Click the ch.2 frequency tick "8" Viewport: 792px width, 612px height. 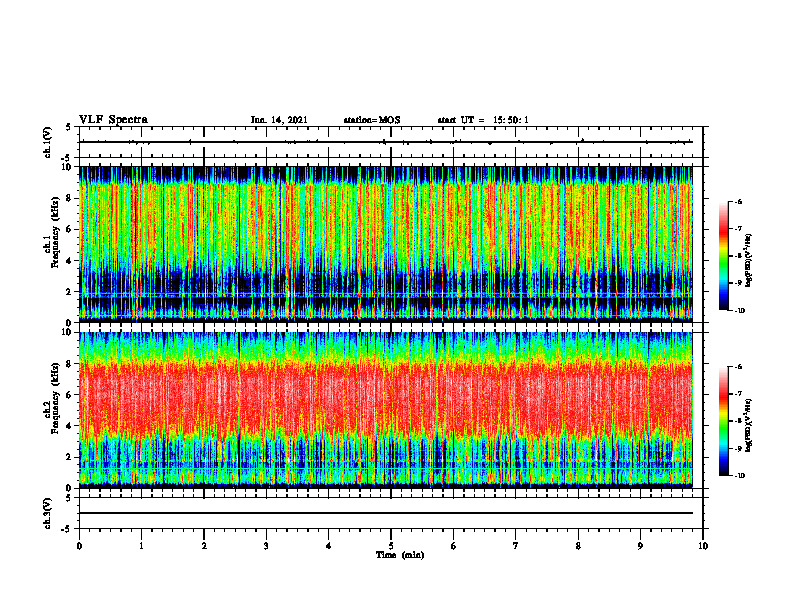point(71,364)
